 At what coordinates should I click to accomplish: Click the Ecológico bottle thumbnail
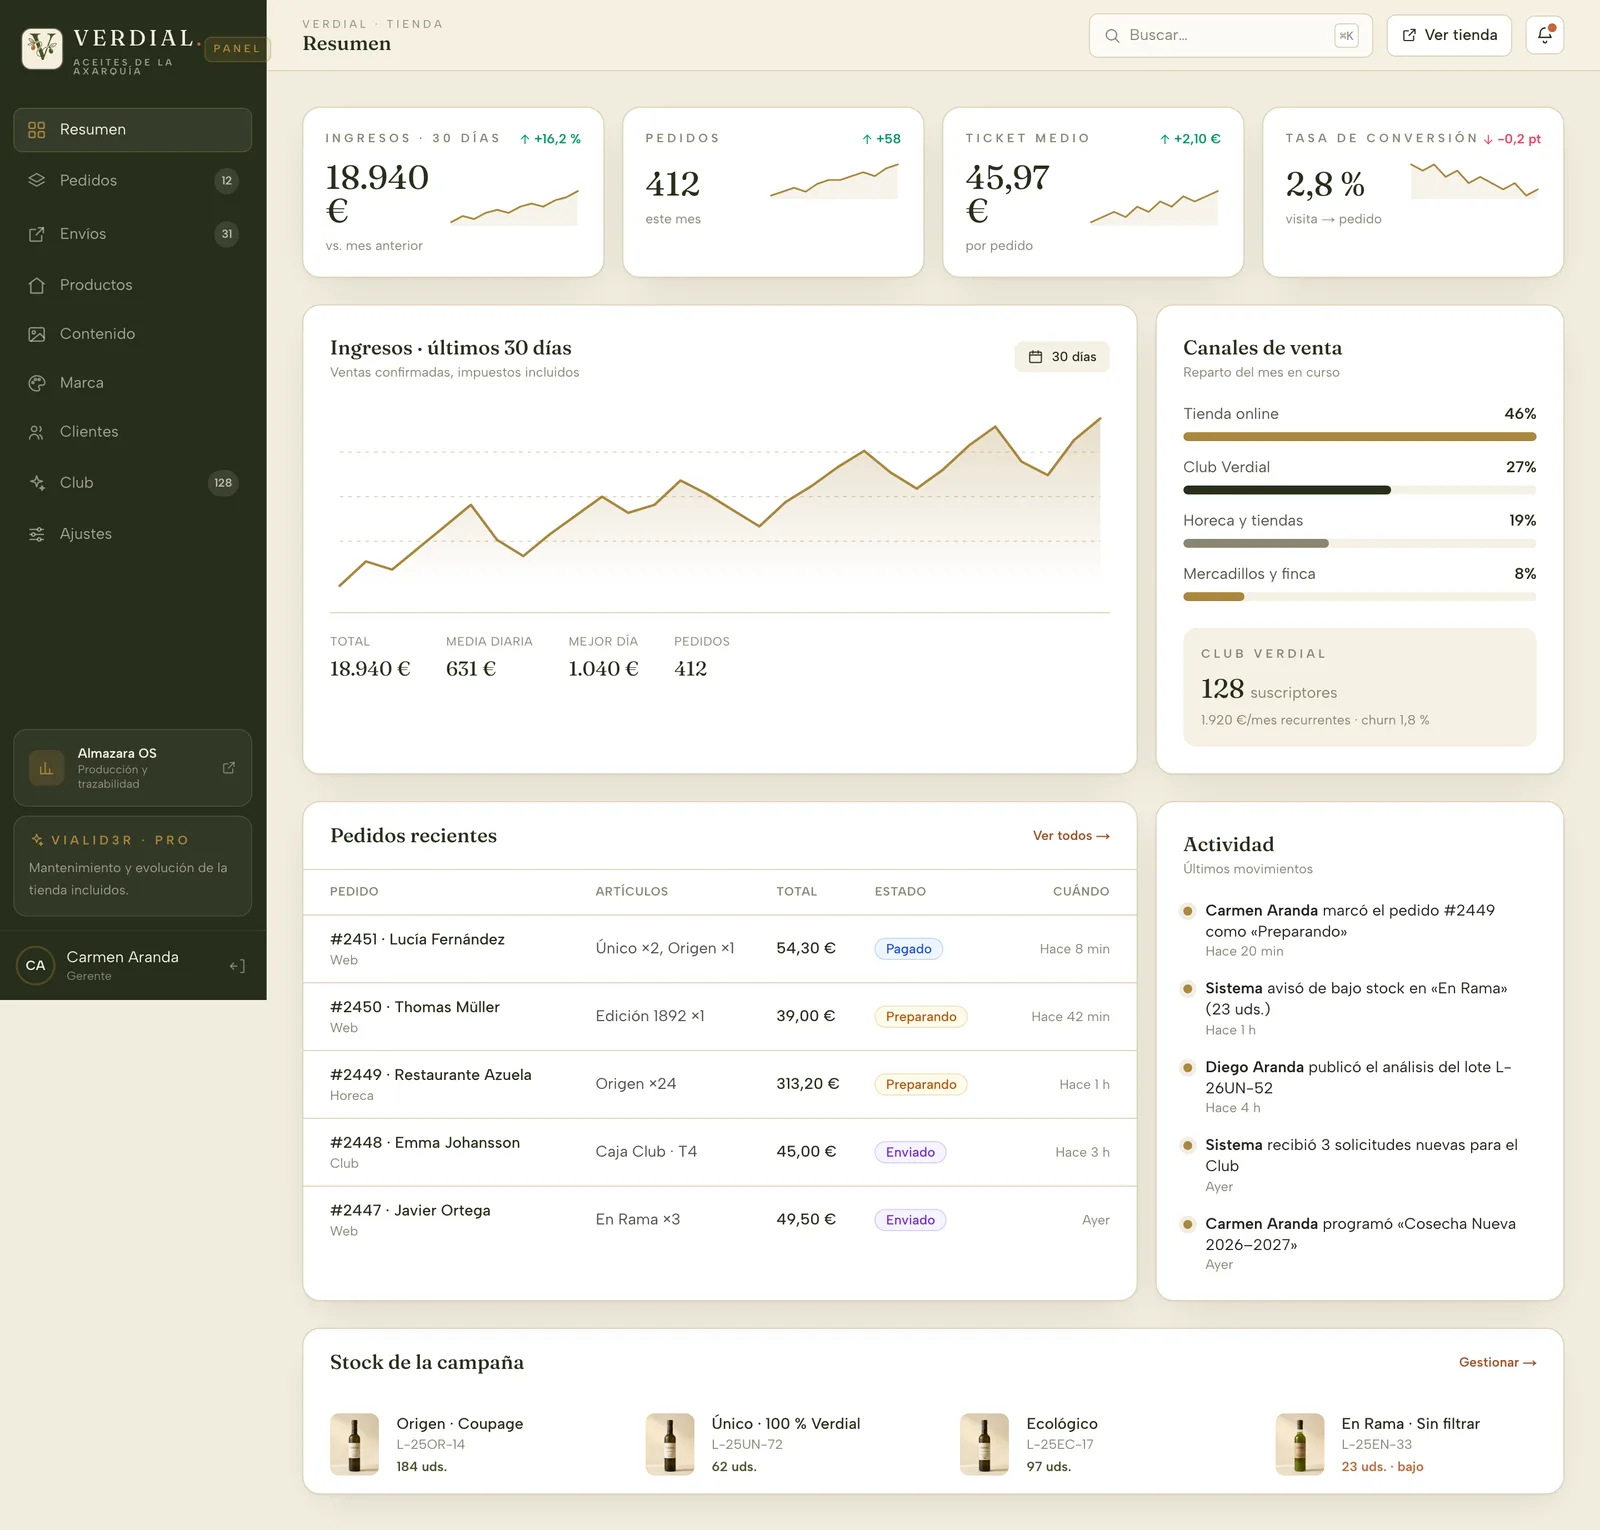[985, 1444]
